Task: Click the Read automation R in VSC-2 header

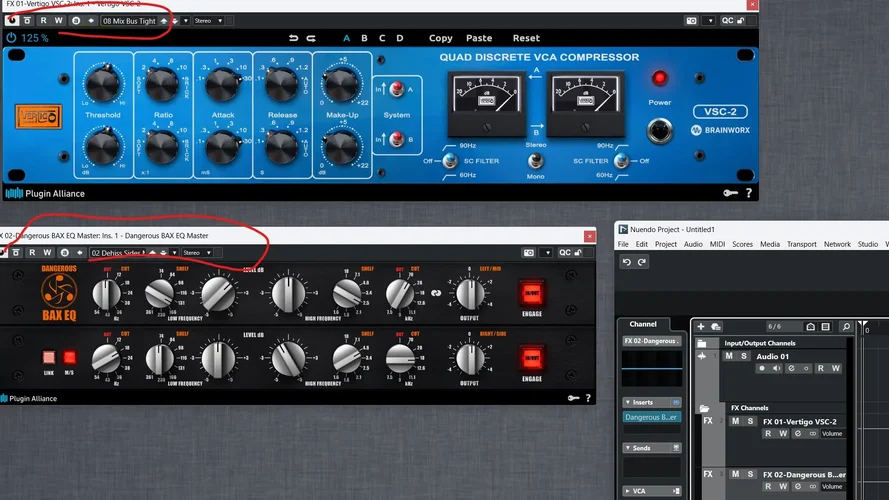Action: pos(44,20)
